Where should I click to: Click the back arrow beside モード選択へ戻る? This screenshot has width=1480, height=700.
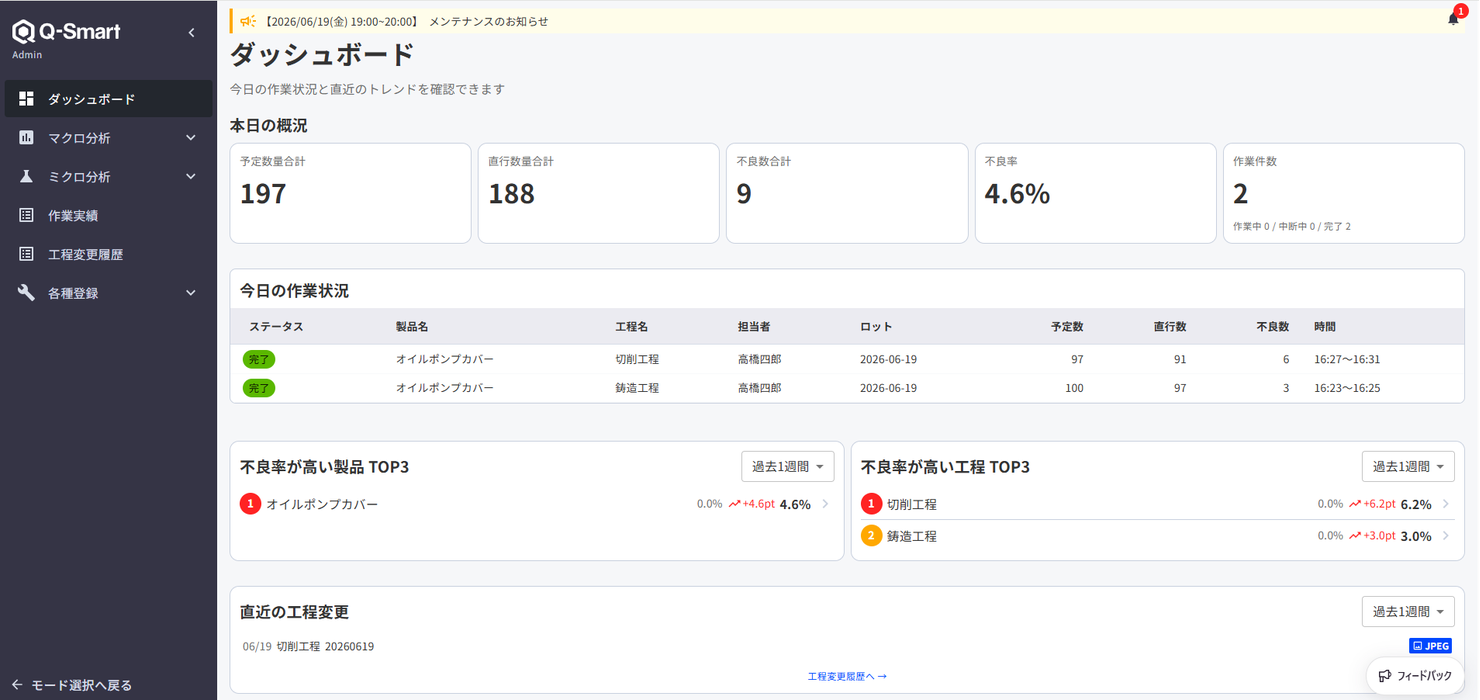[x=17, y=685]
